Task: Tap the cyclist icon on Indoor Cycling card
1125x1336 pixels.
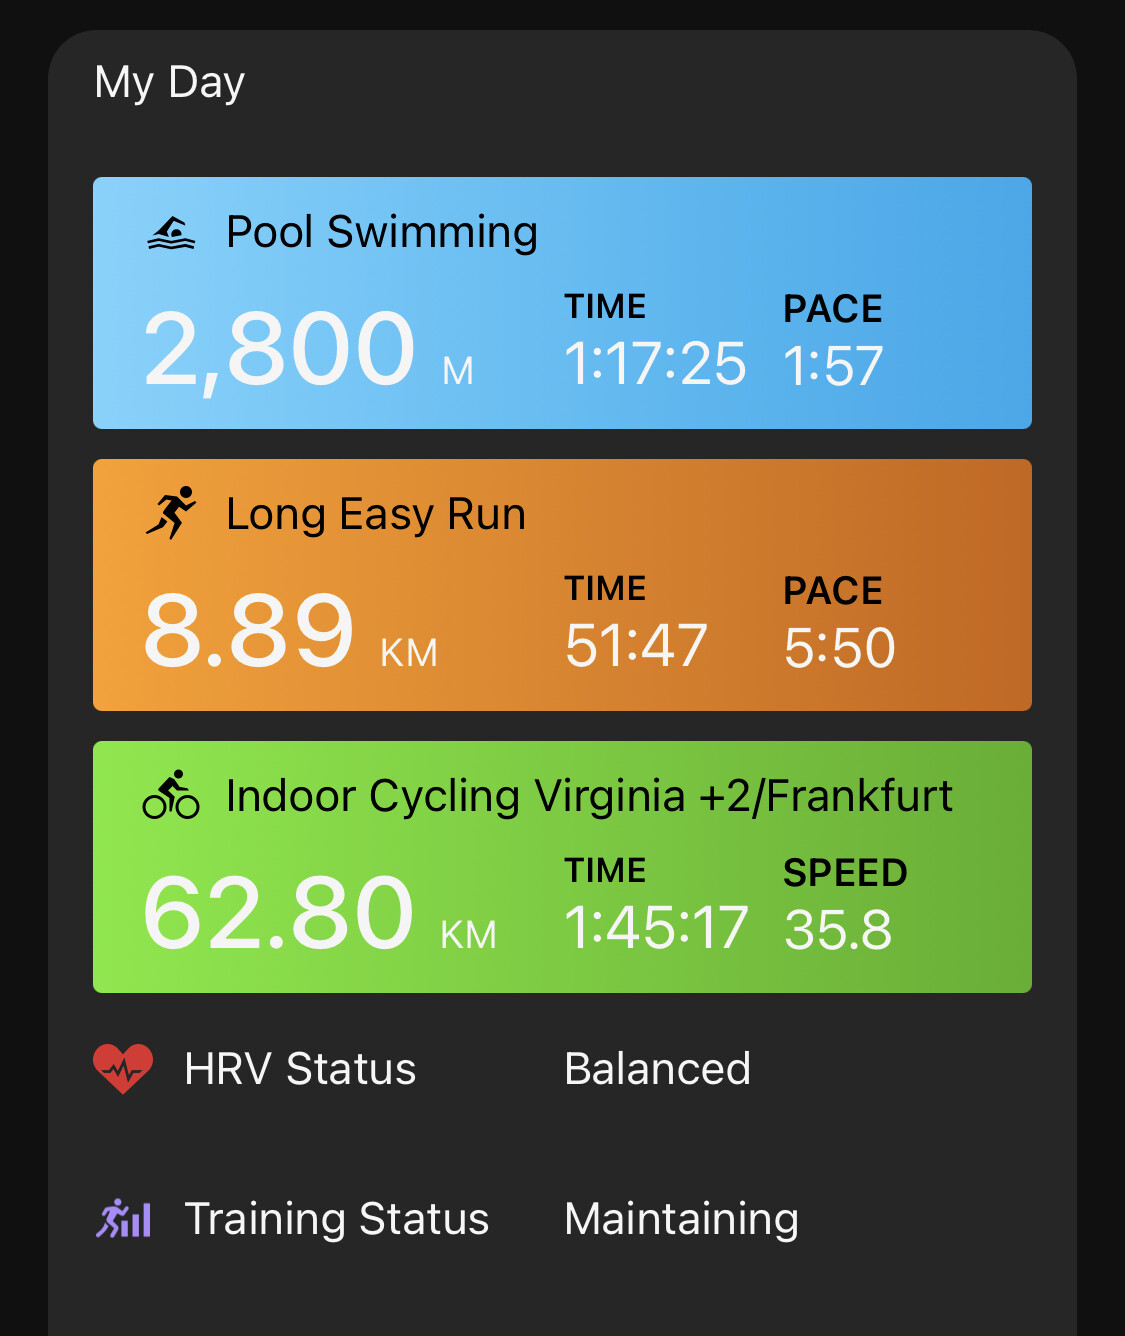Action: 171,795
